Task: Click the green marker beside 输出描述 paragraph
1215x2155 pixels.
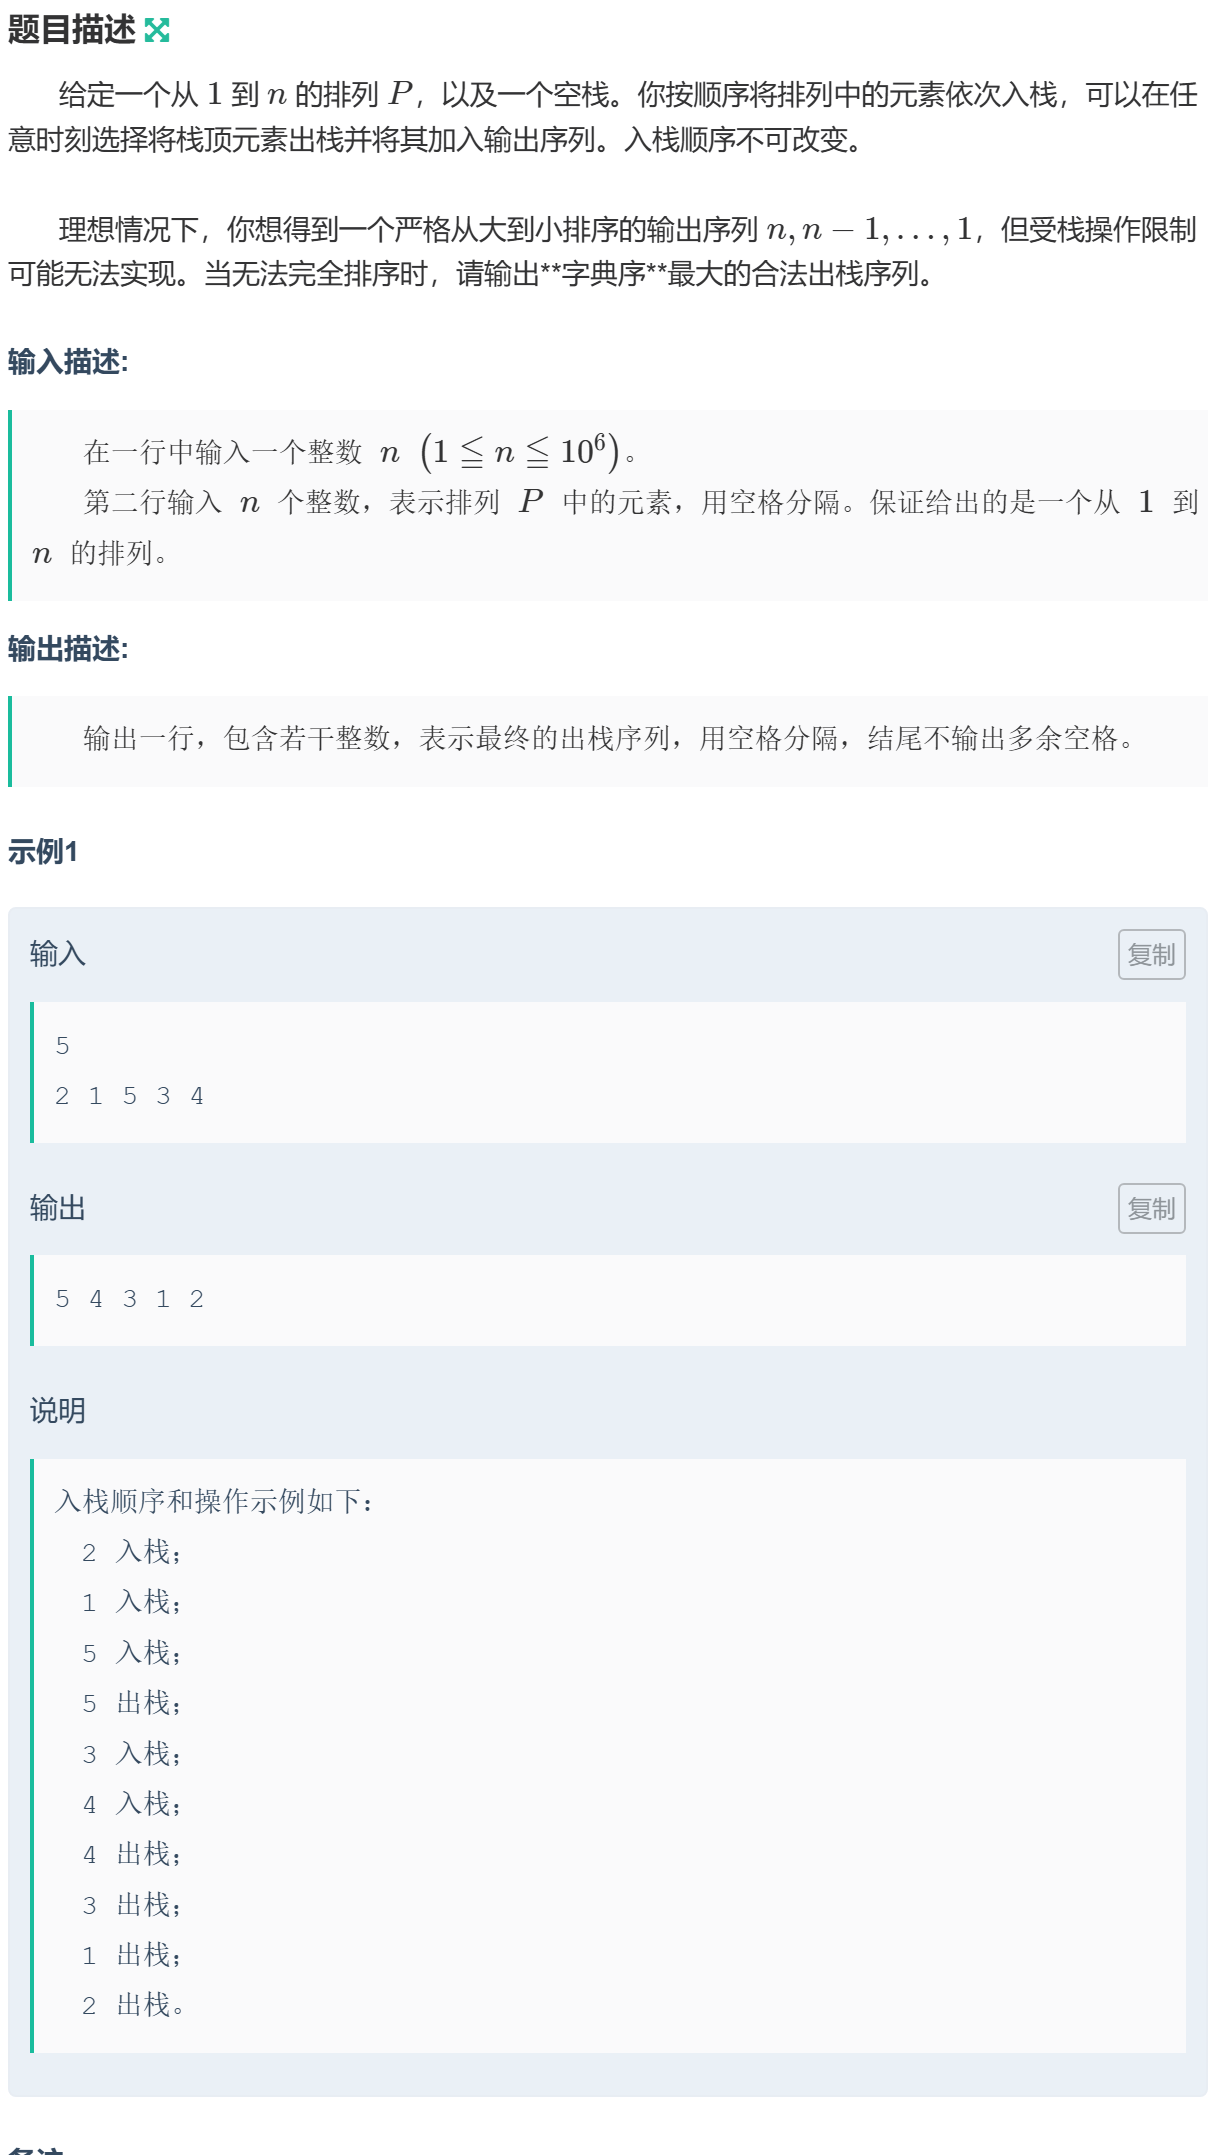Action: (10, 740)
